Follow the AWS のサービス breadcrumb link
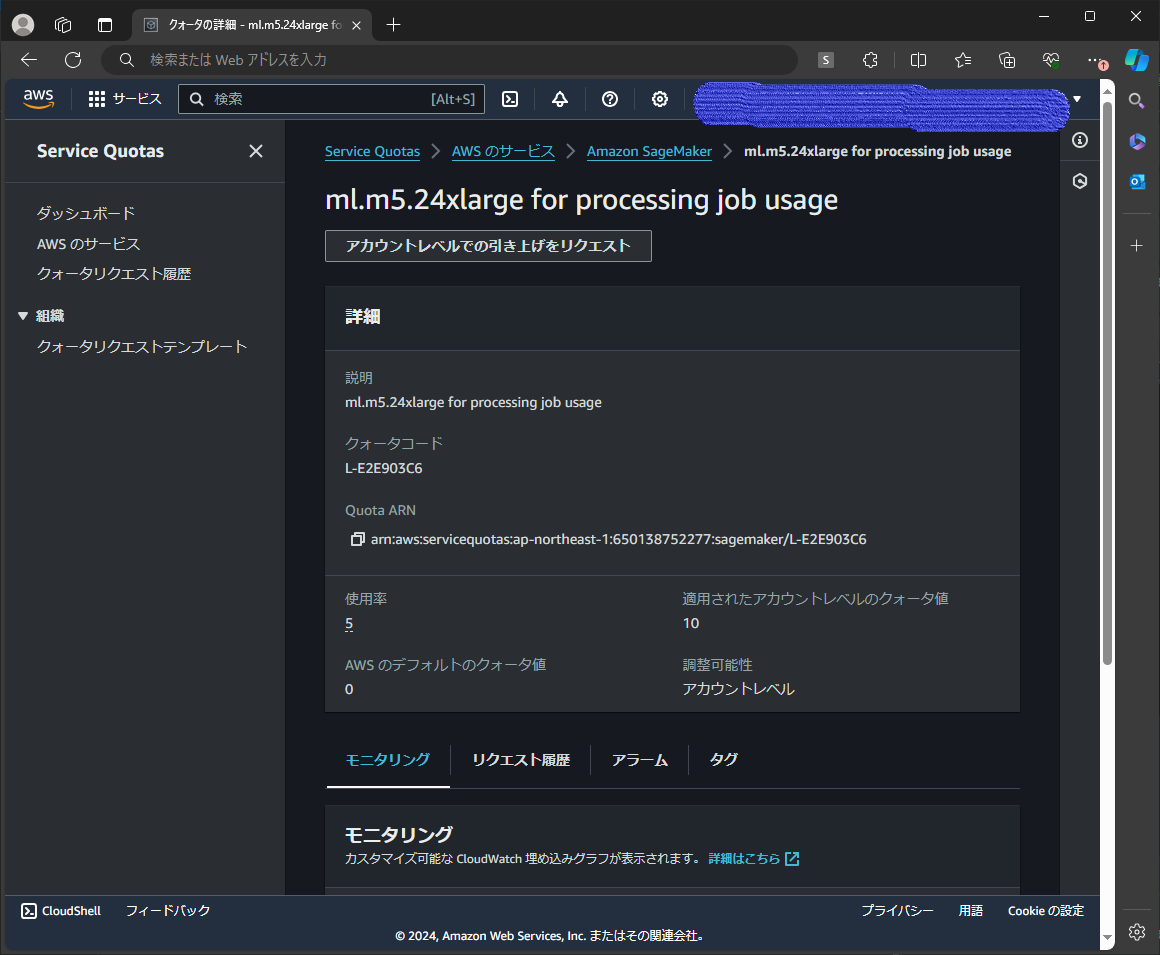This screenshot has width=1160, height=955. [x=503, y=152]
